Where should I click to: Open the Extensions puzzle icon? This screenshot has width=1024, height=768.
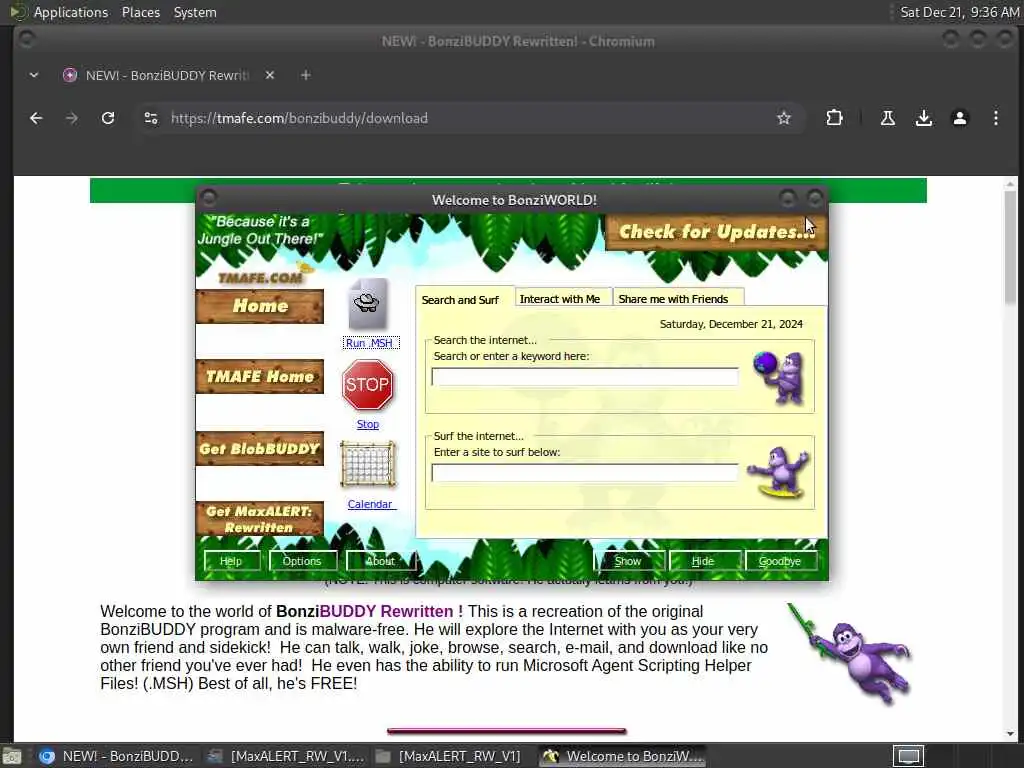pyautogui.click(x=834, y=118)
